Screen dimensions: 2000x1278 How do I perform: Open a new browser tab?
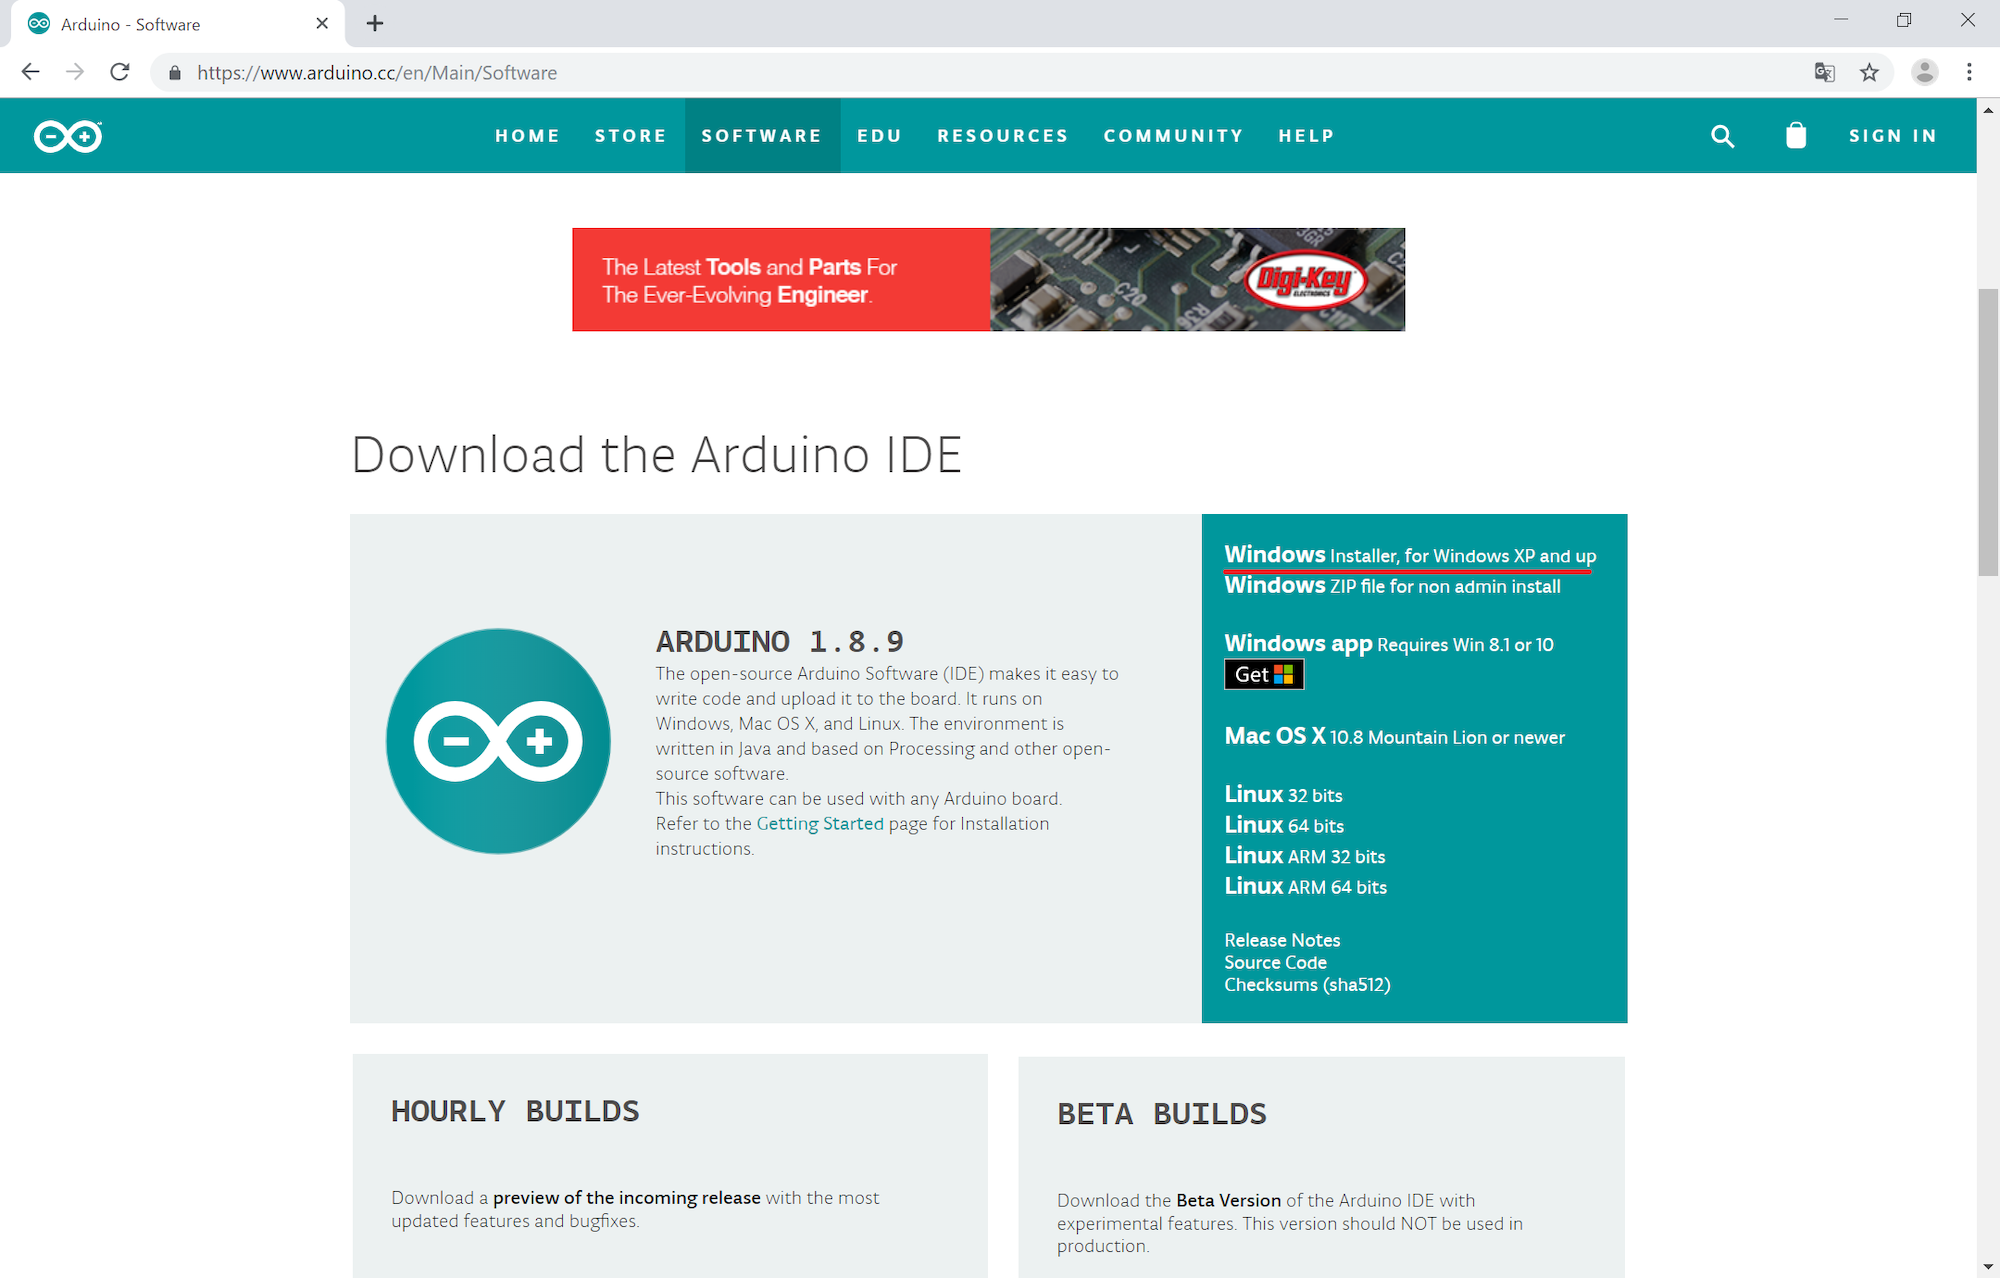375,22
